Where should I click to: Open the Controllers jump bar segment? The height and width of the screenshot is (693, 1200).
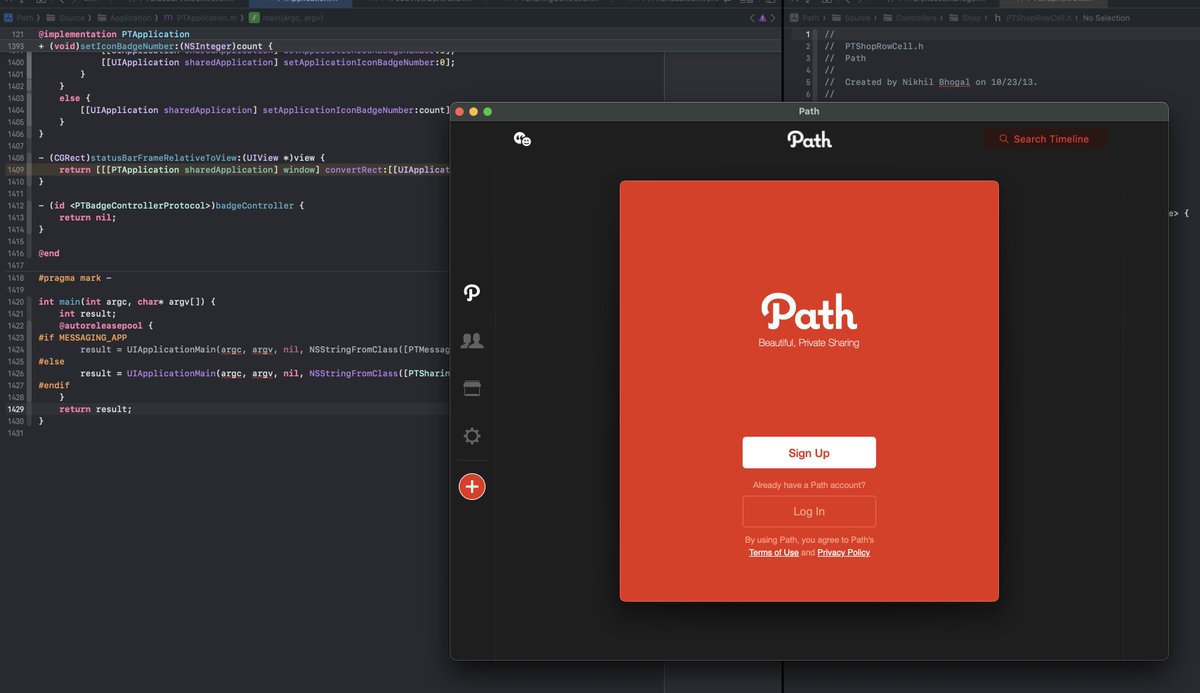point(908,18)
